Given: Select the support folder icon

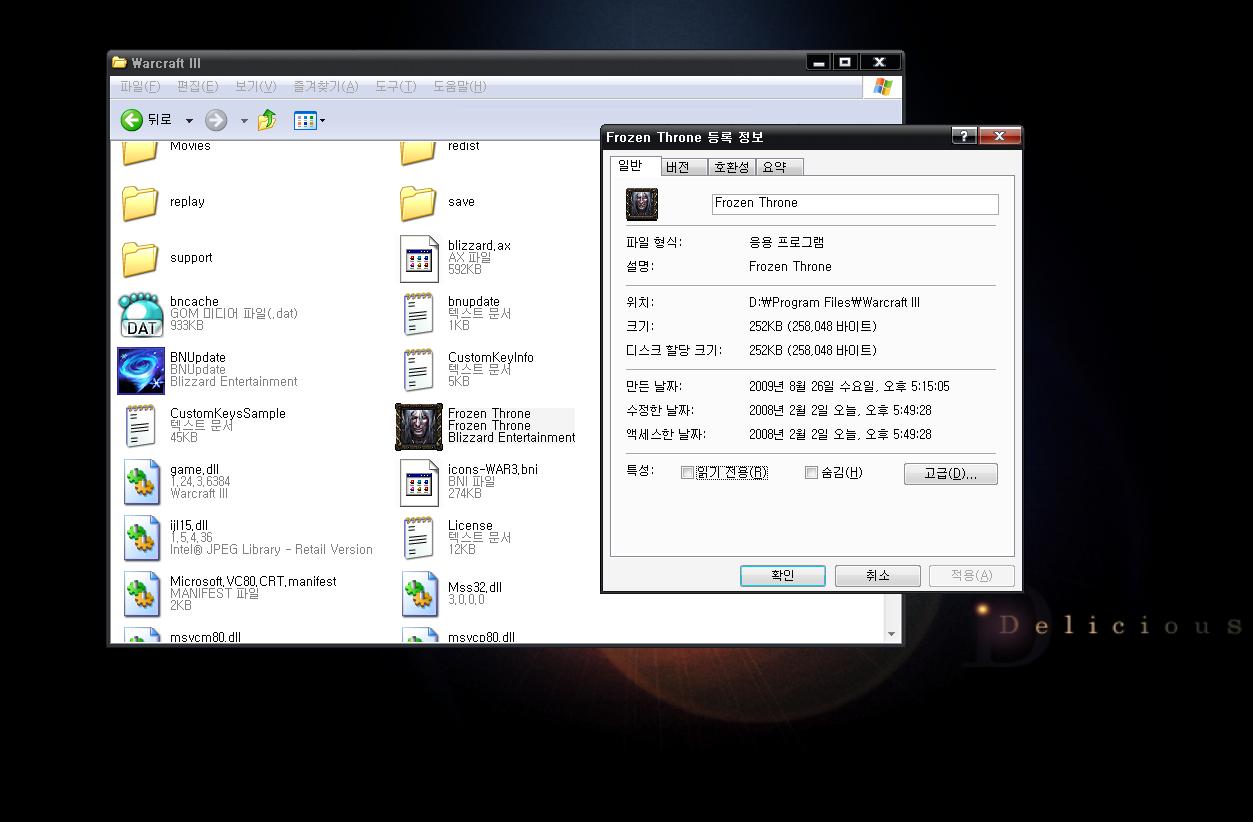Looking at the screenshot, I should tap(140, 259).
